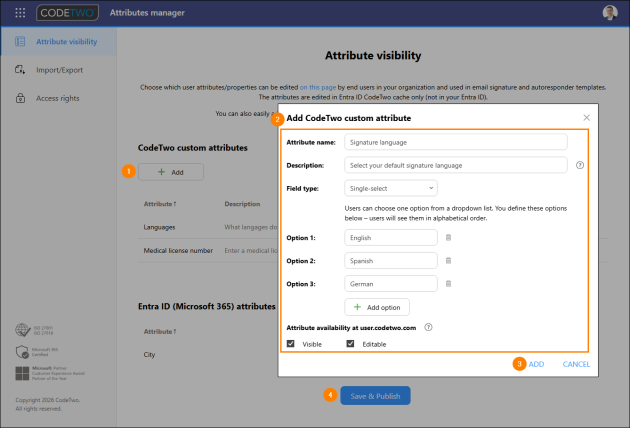Uncheck the Visible checkbox
The height and width of the screenshot is (428, 630).
click(290, 344)
